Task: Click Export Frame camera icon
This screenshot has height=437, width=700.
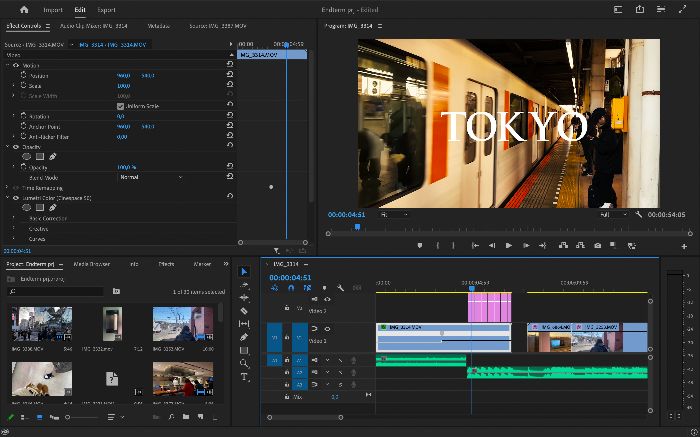Action: (597, 246)
